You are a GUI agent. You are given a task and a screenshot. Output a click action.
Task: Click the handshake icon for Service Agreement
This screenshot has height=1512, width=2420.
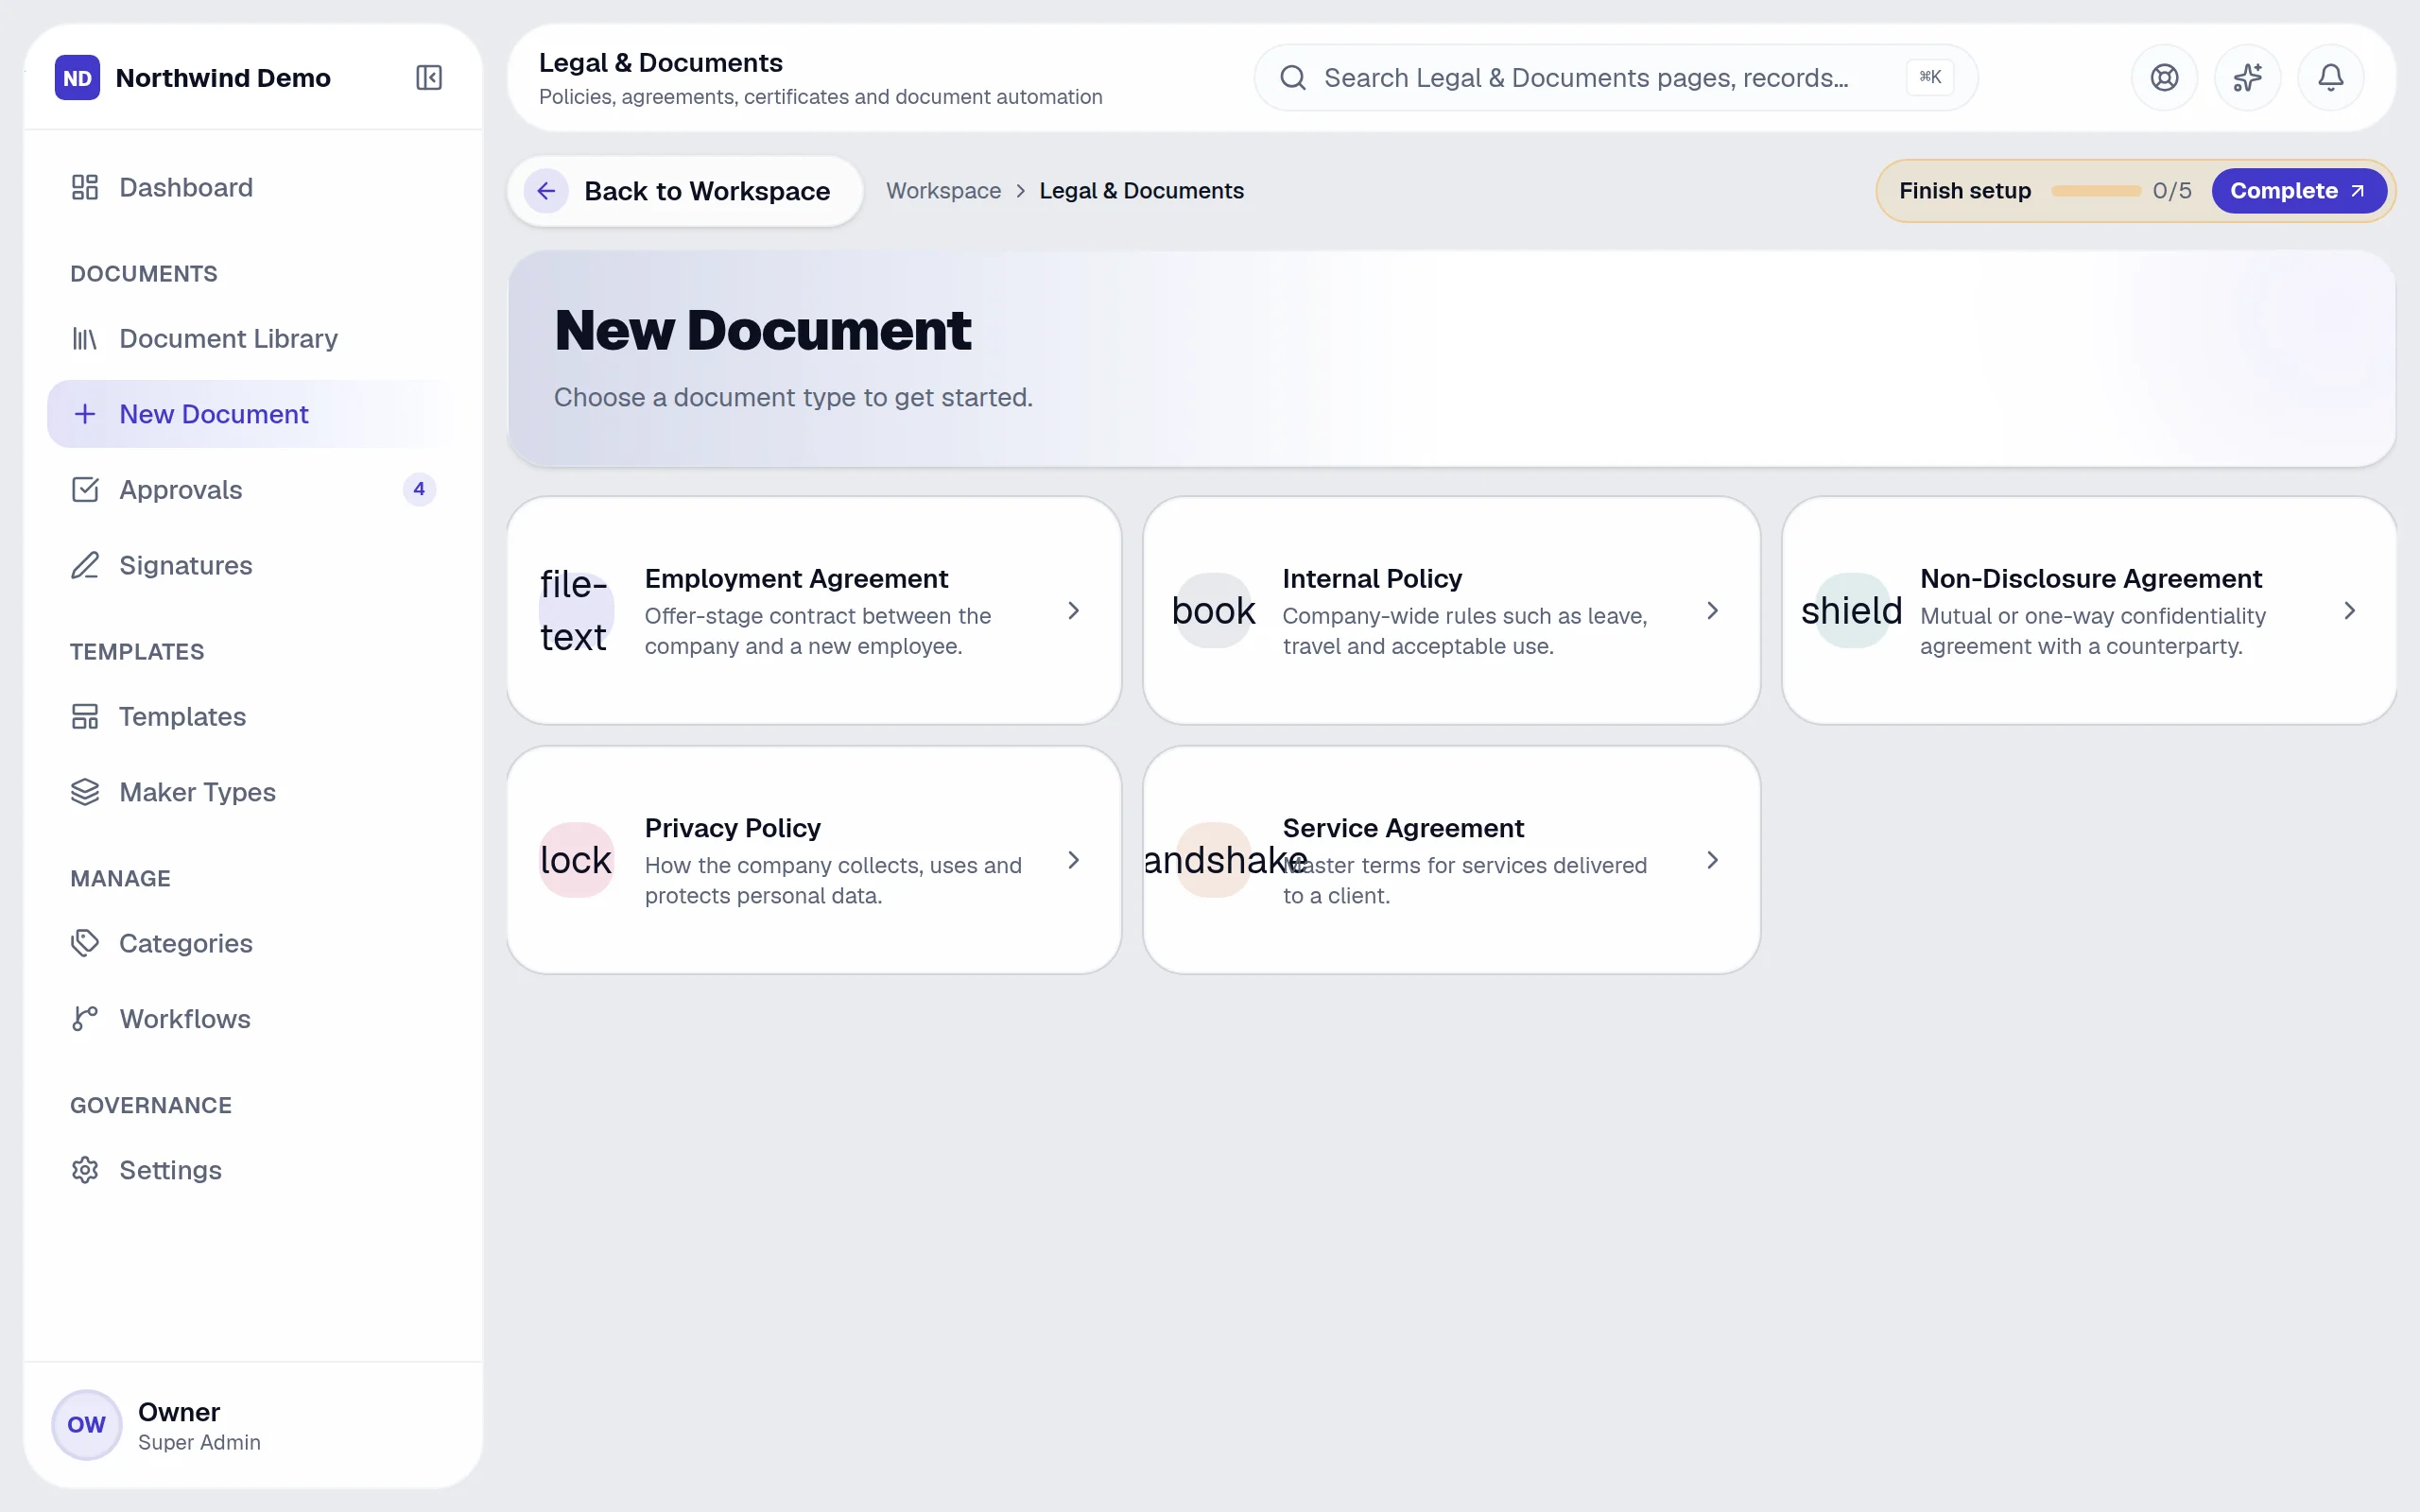point(1213,860)
